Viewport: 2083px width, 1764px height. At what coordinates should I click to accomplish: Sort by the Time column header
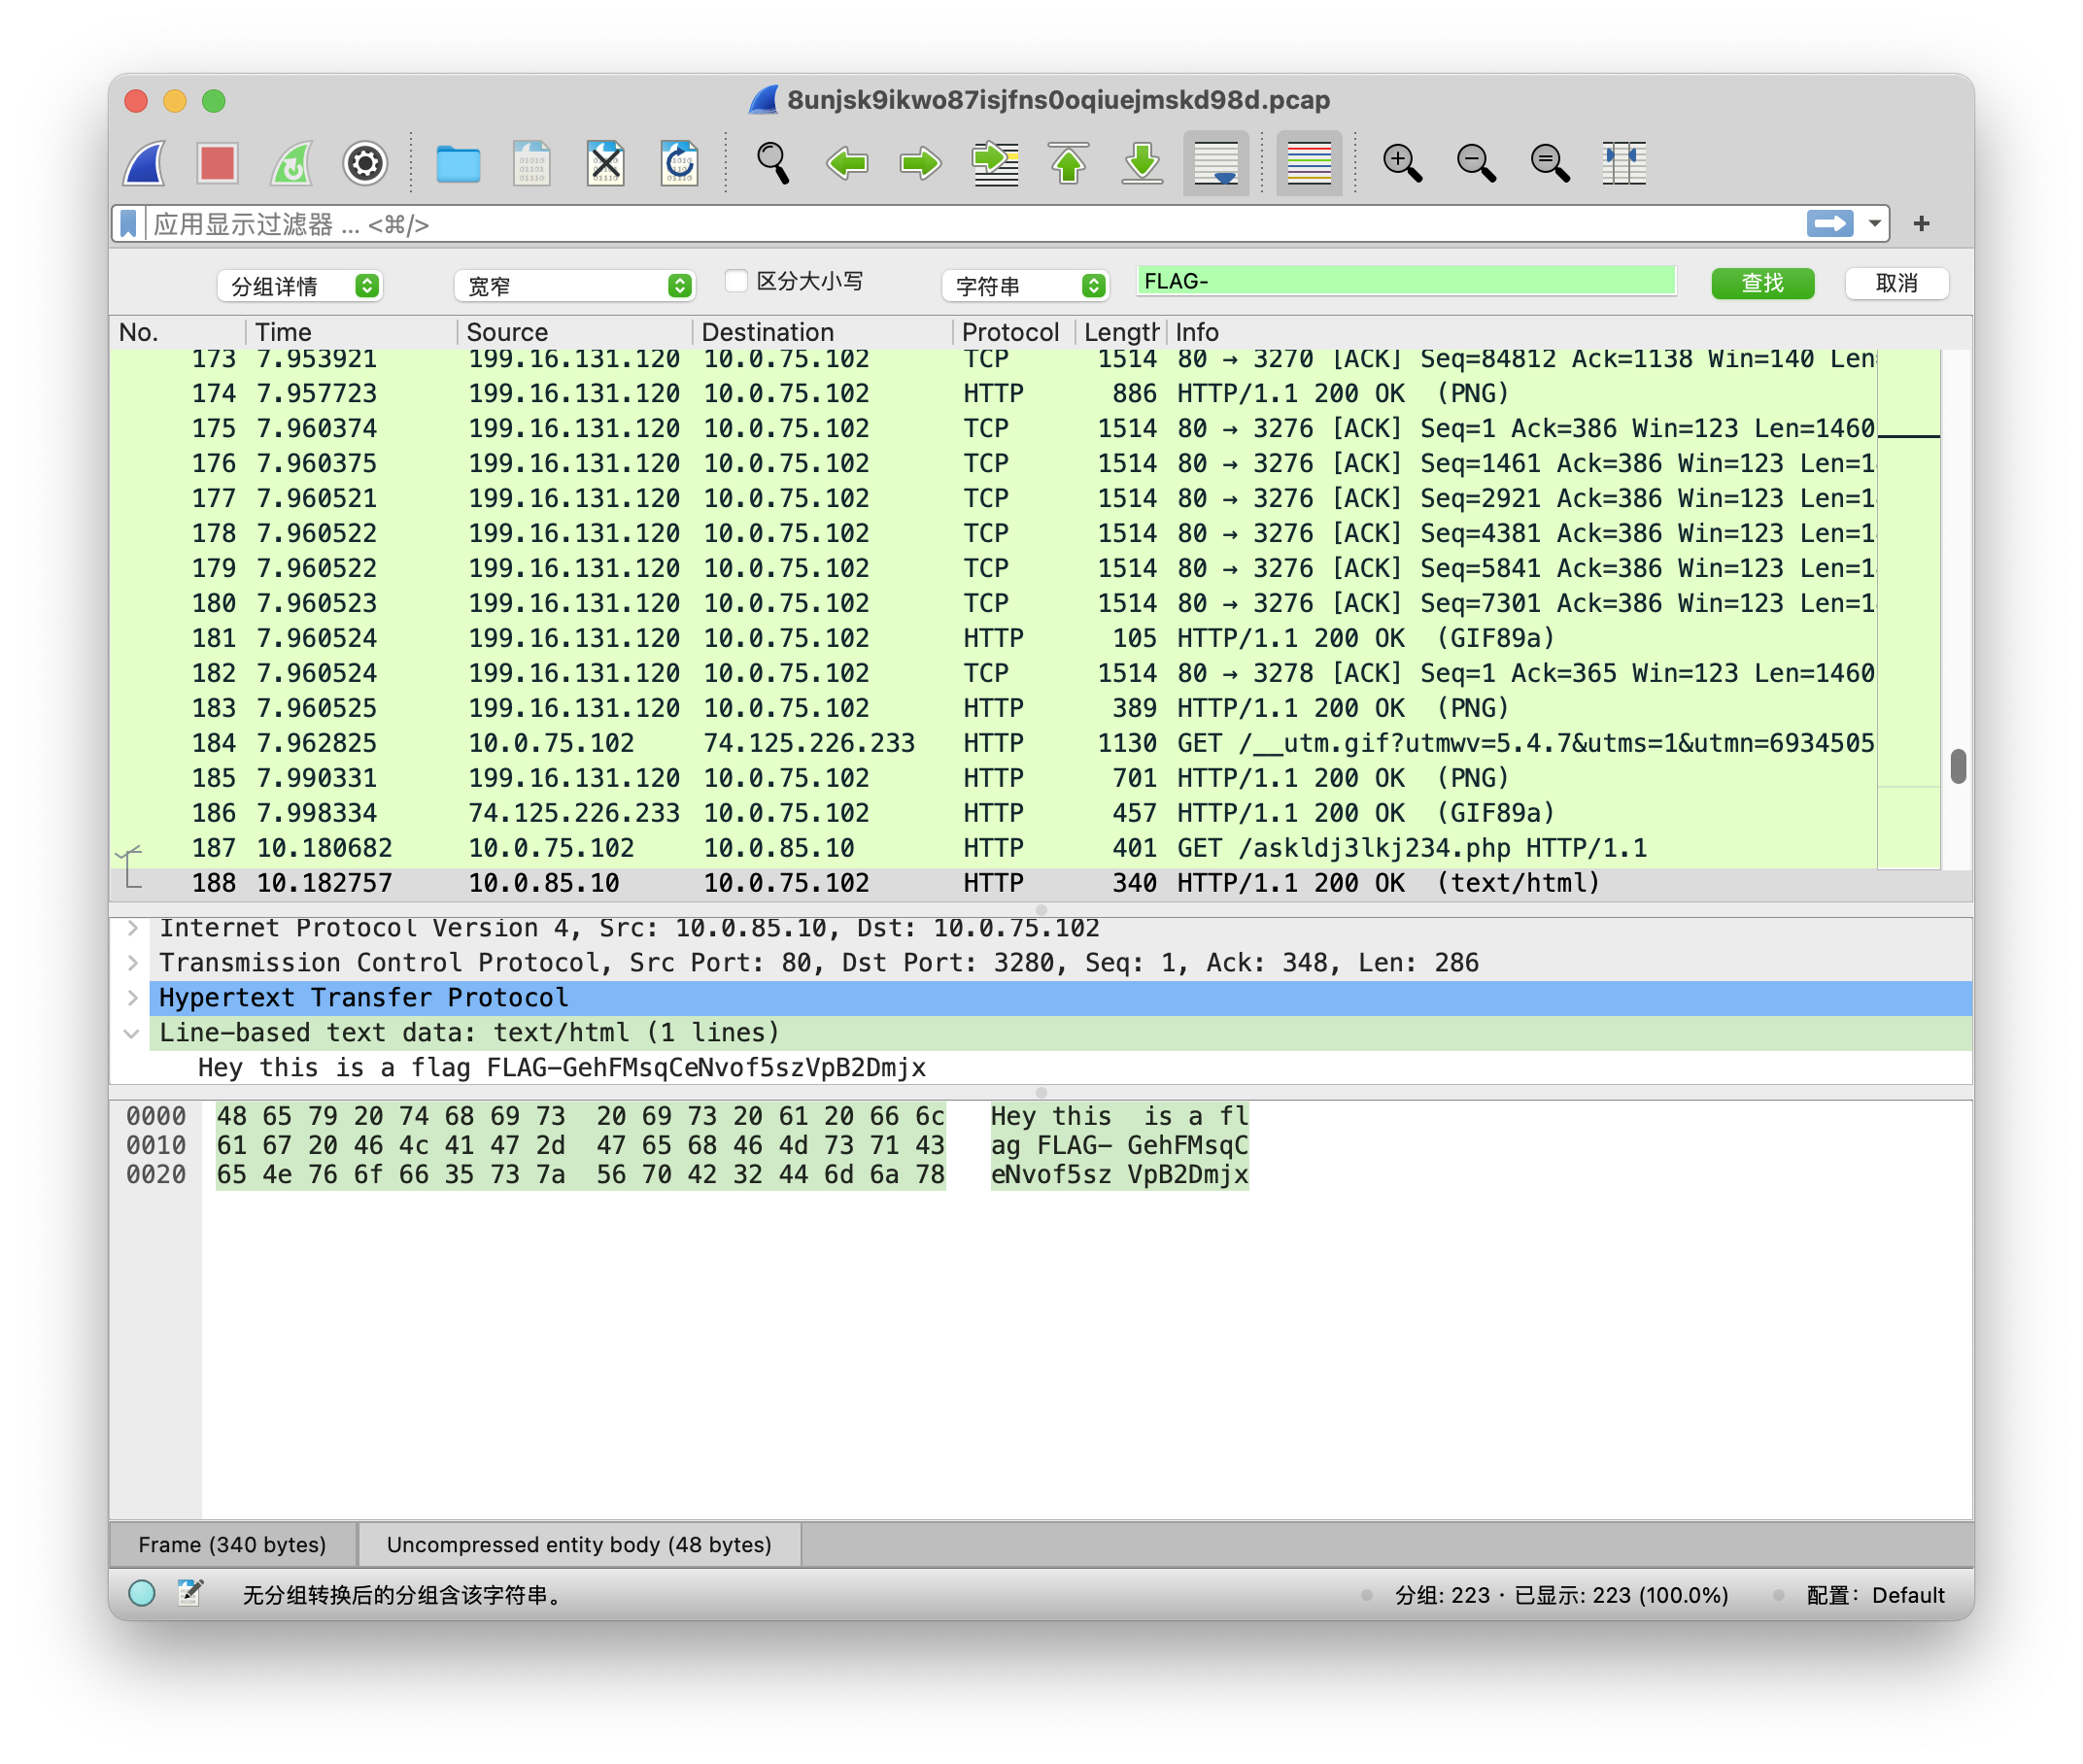pos(351,332)
